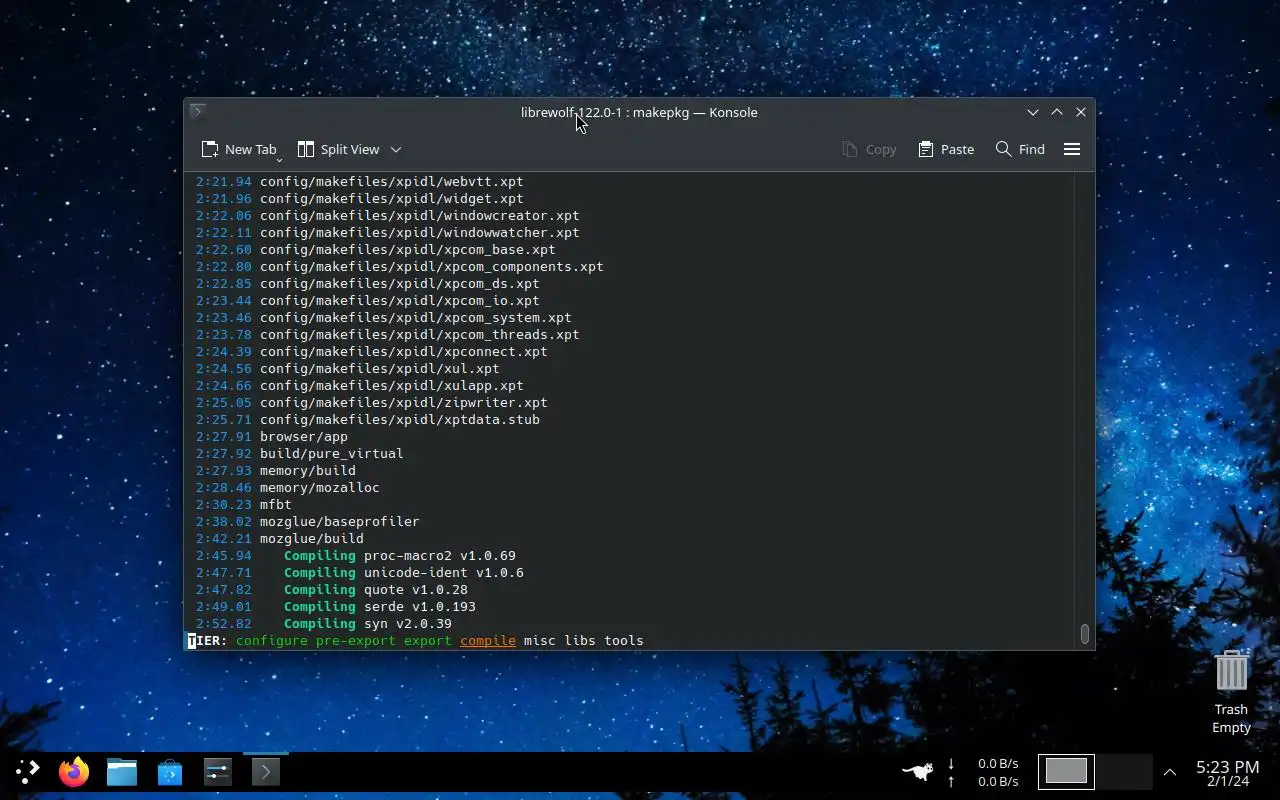Image resolution: width=1280 pixels, height=800 pixels.
Task: Show hidden system tray icons
Action: point(1170,772)
